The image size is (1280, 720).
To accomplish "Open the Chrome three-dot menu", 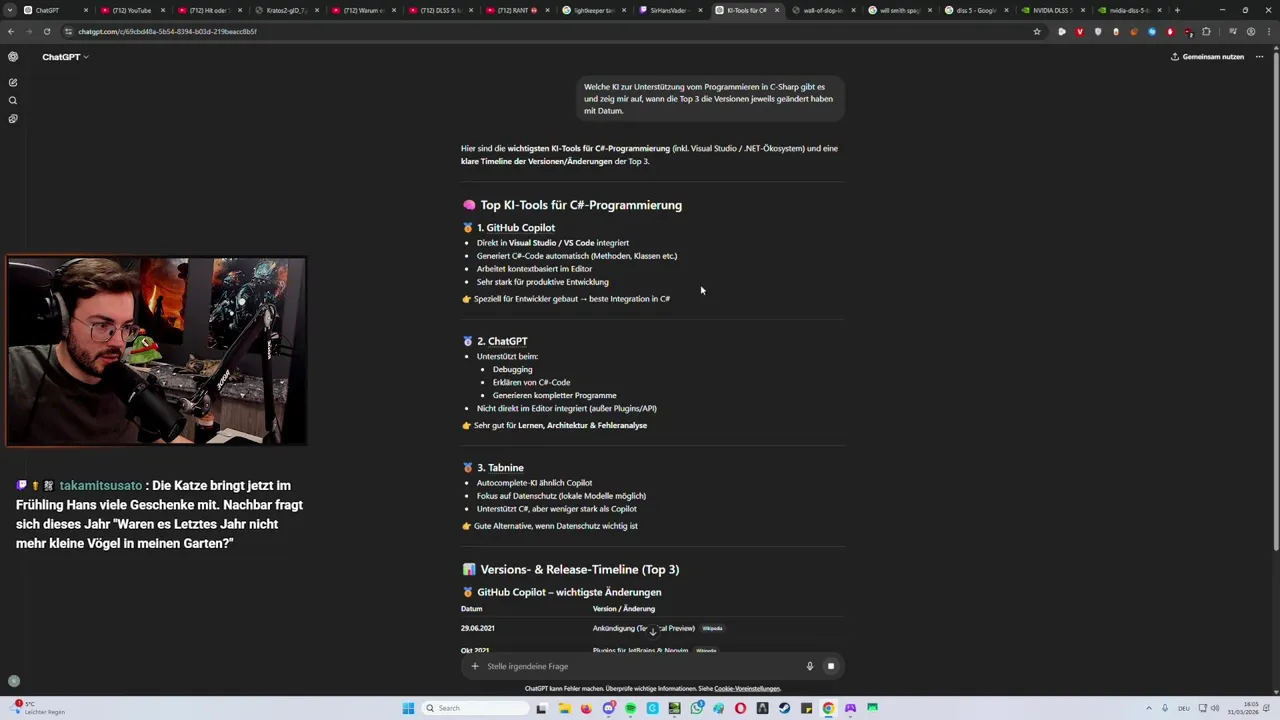I will coord(1269,31).
